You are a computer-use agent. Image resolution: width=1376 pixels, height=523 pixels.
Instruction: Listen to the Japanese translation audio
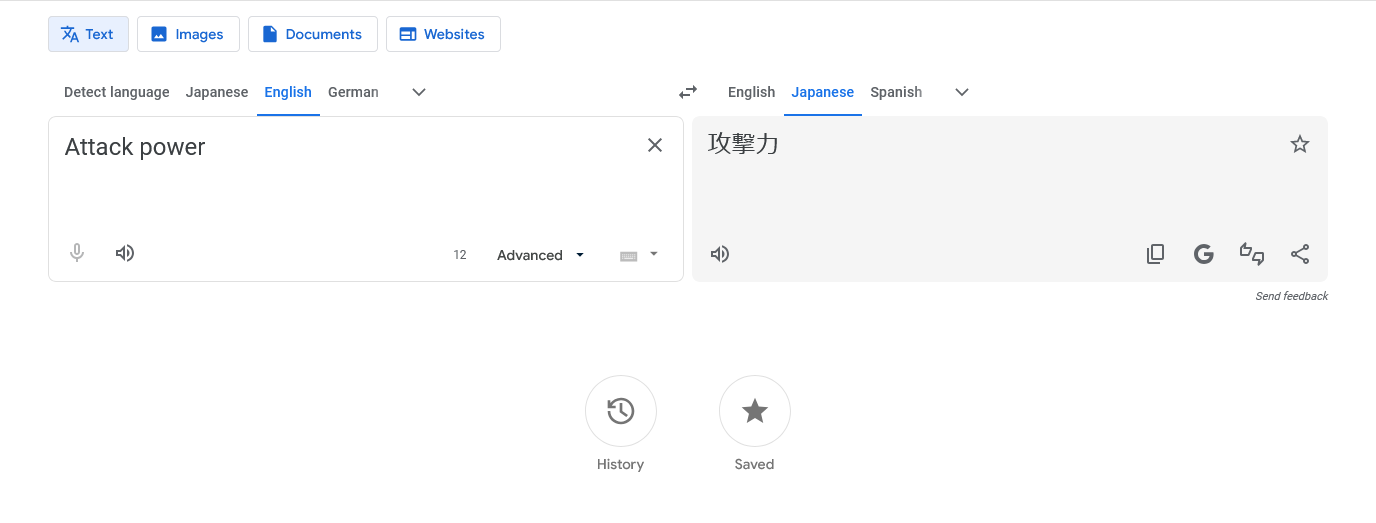click(x=720, y=254)
